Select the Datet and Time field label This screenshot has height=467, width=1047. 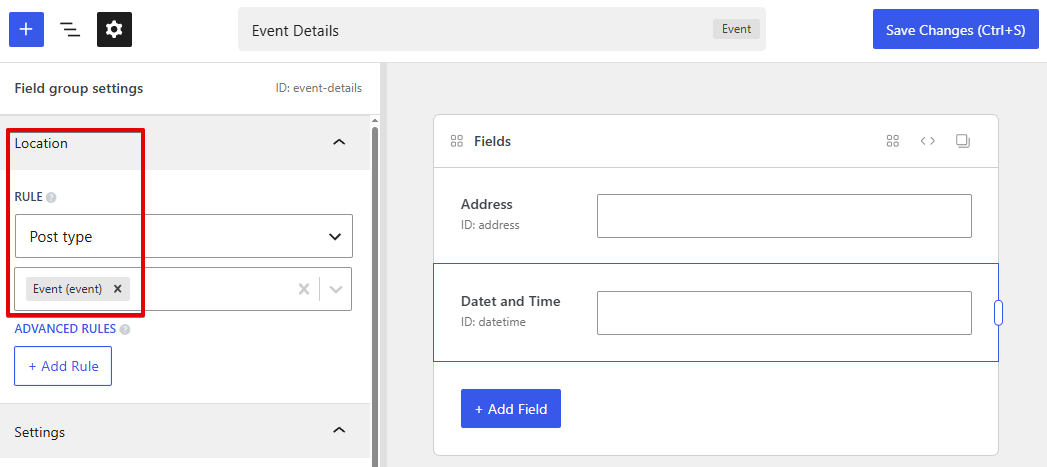[511, 301]
